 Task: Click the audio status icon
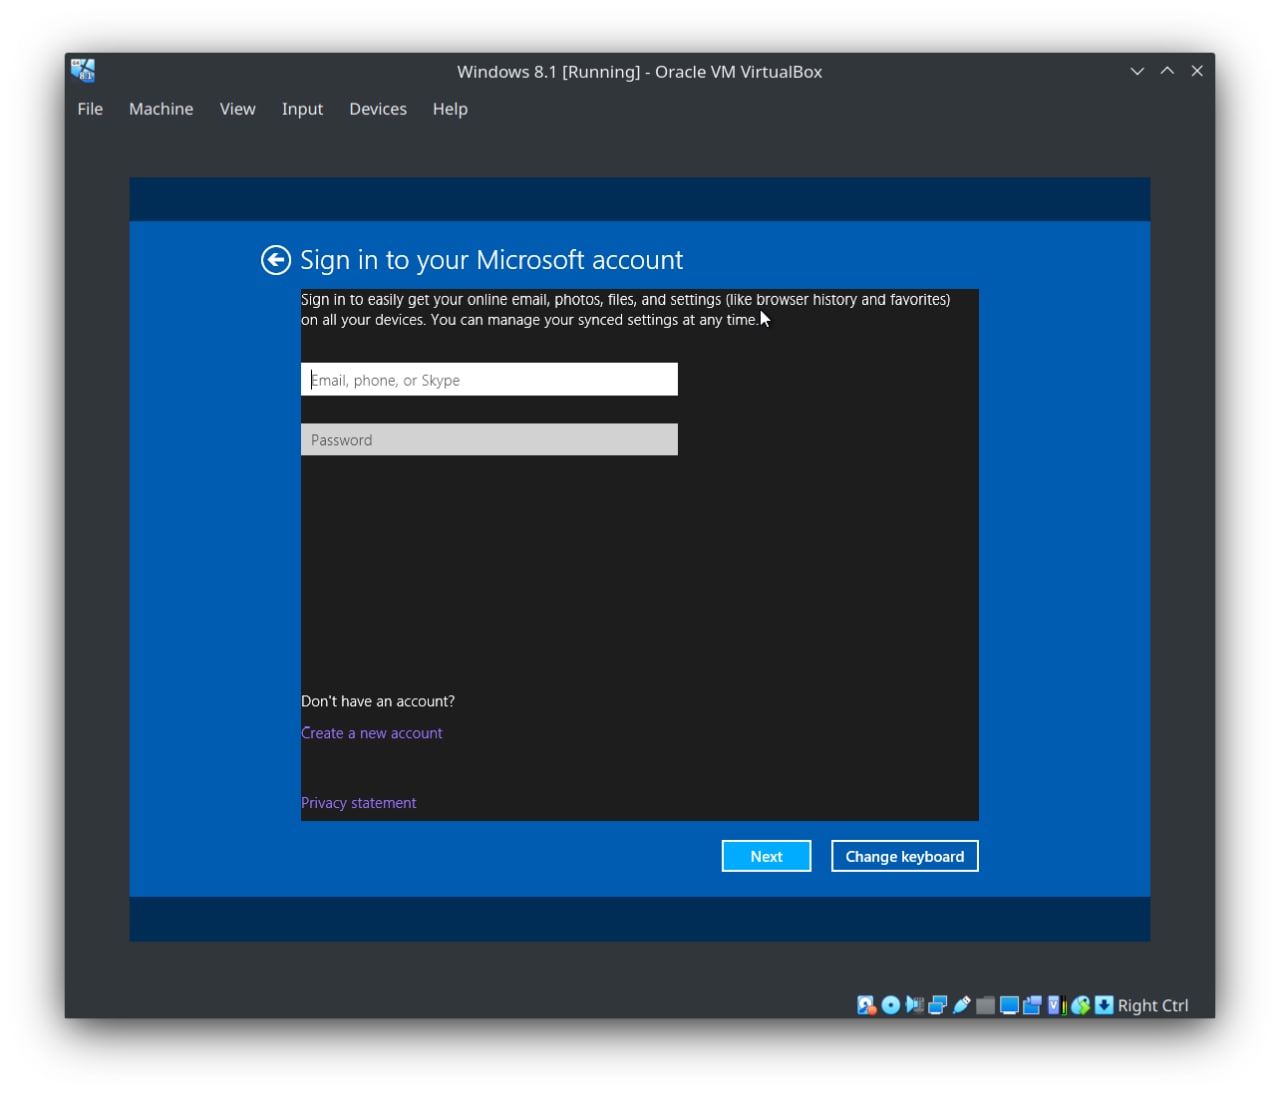914,1005
